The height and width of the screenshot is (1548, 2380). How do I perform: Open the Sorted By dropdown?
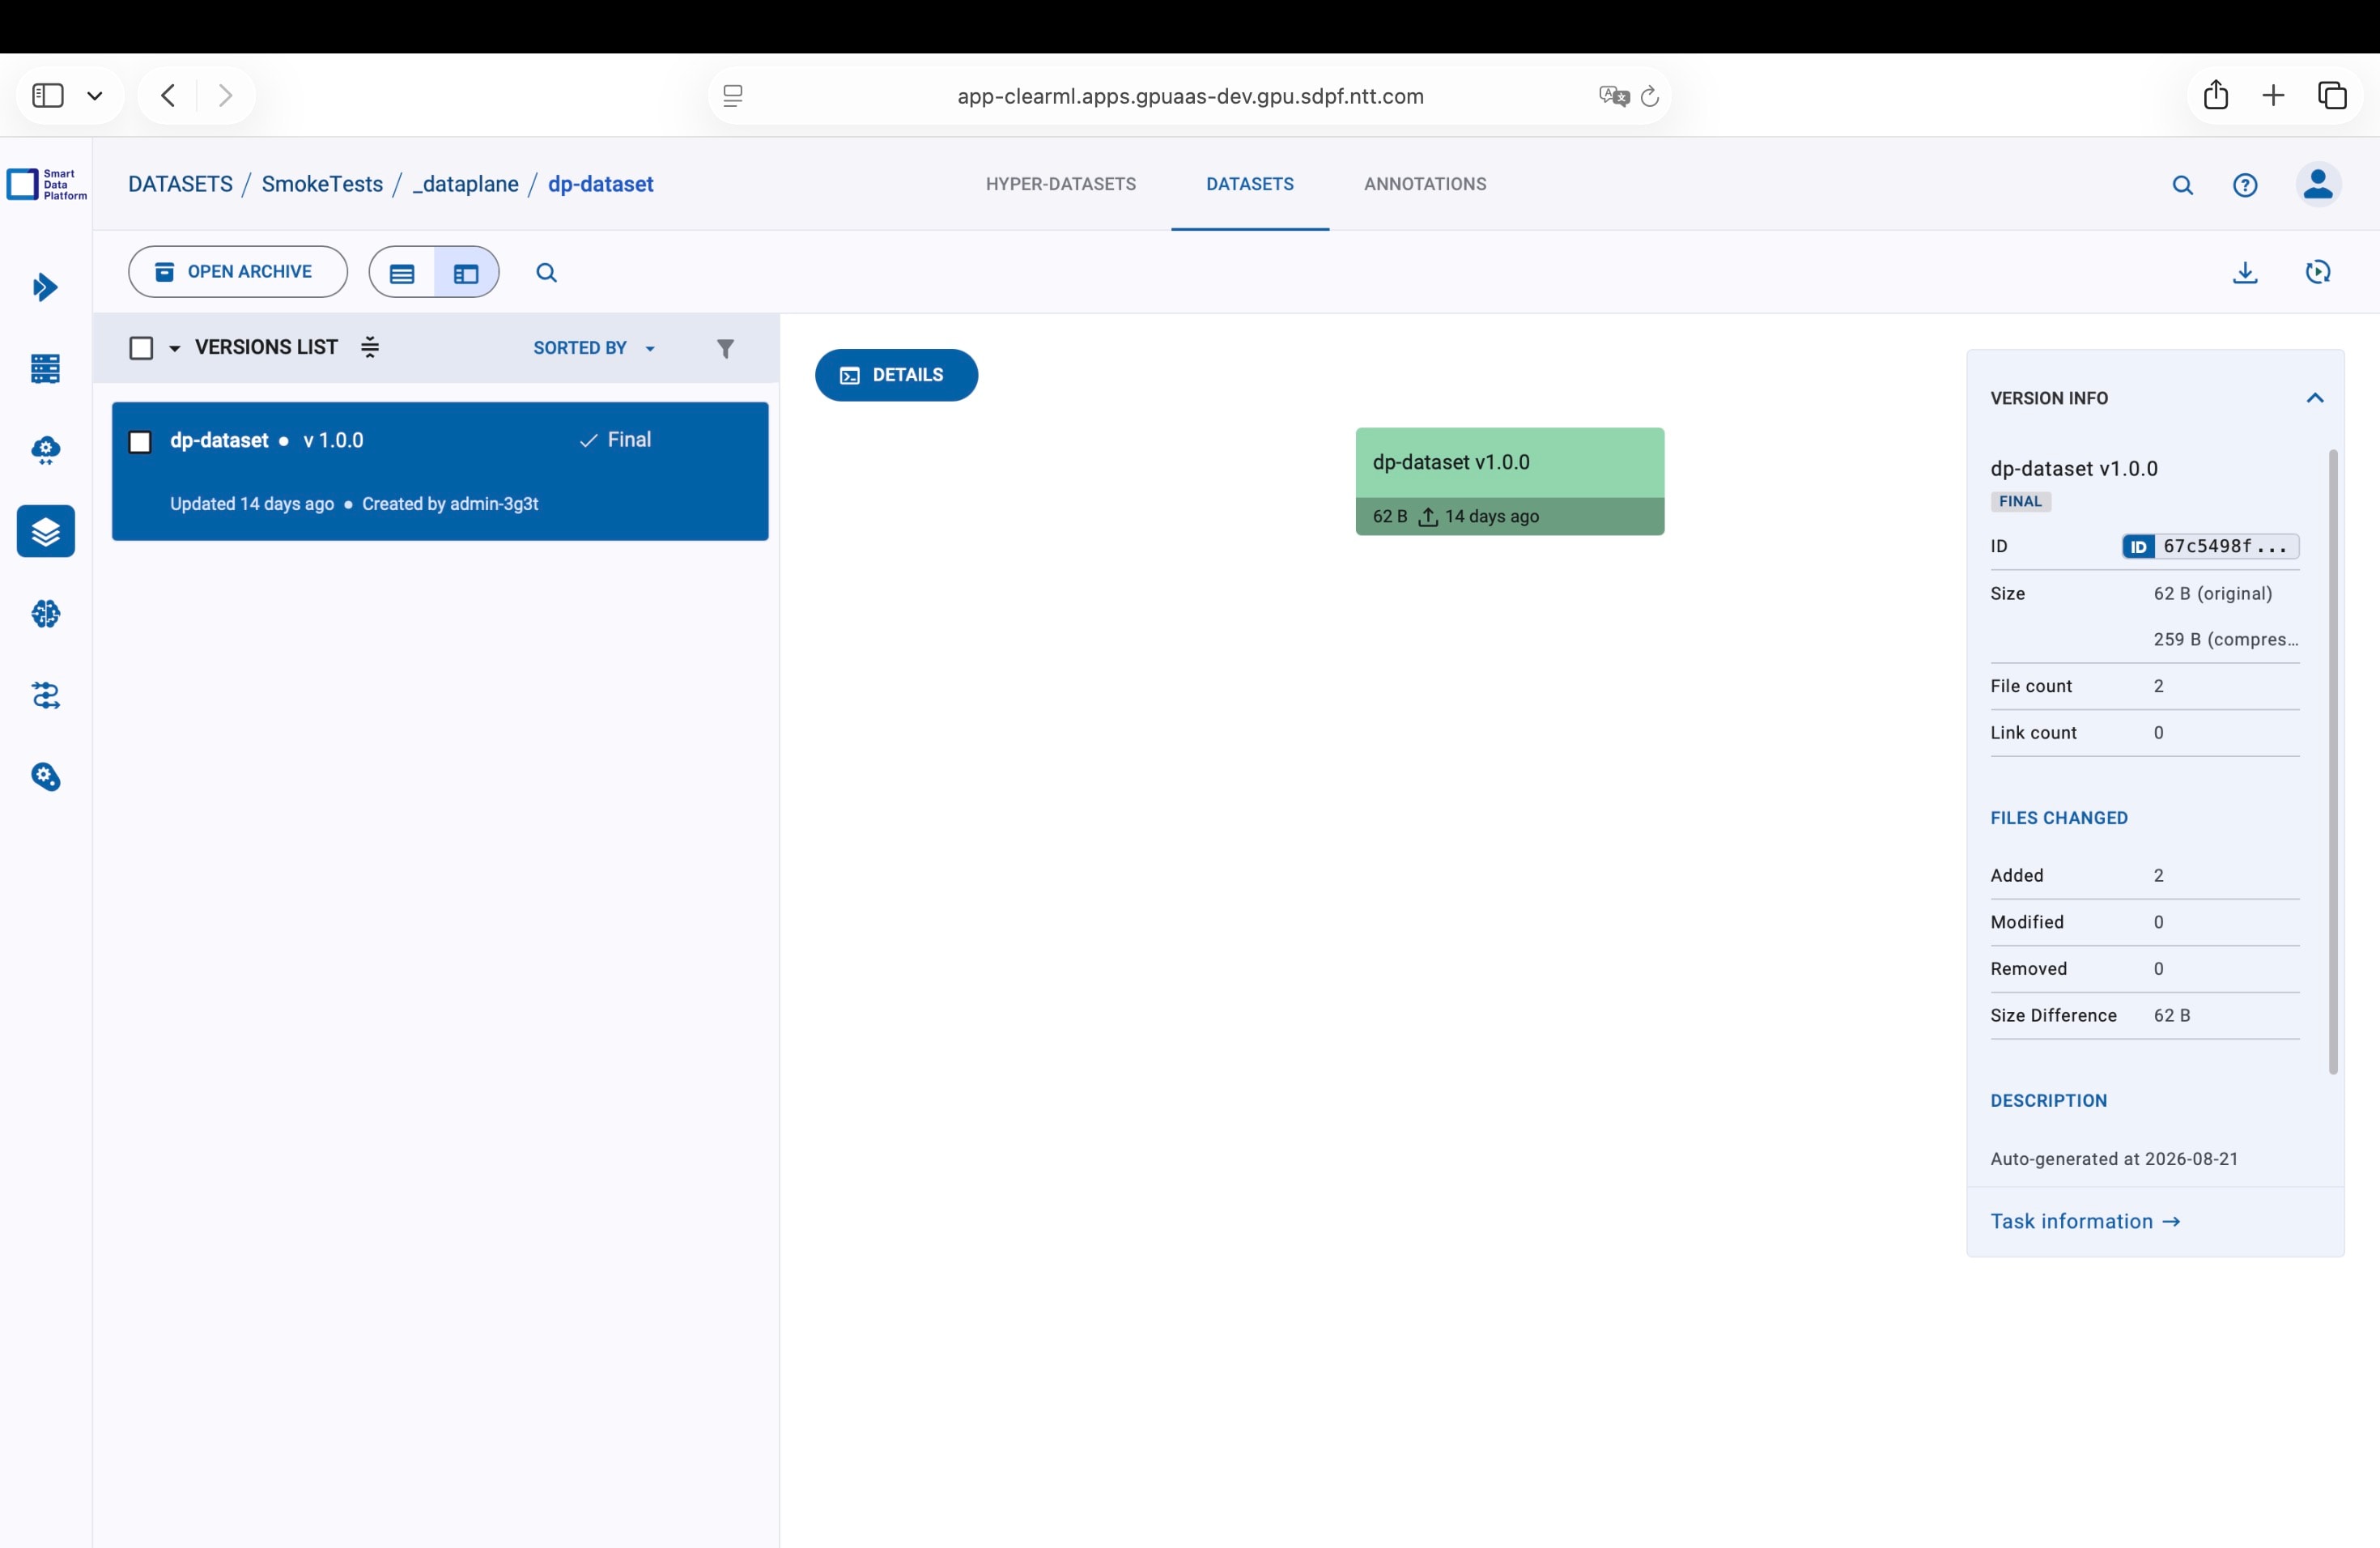coord(594,348)
